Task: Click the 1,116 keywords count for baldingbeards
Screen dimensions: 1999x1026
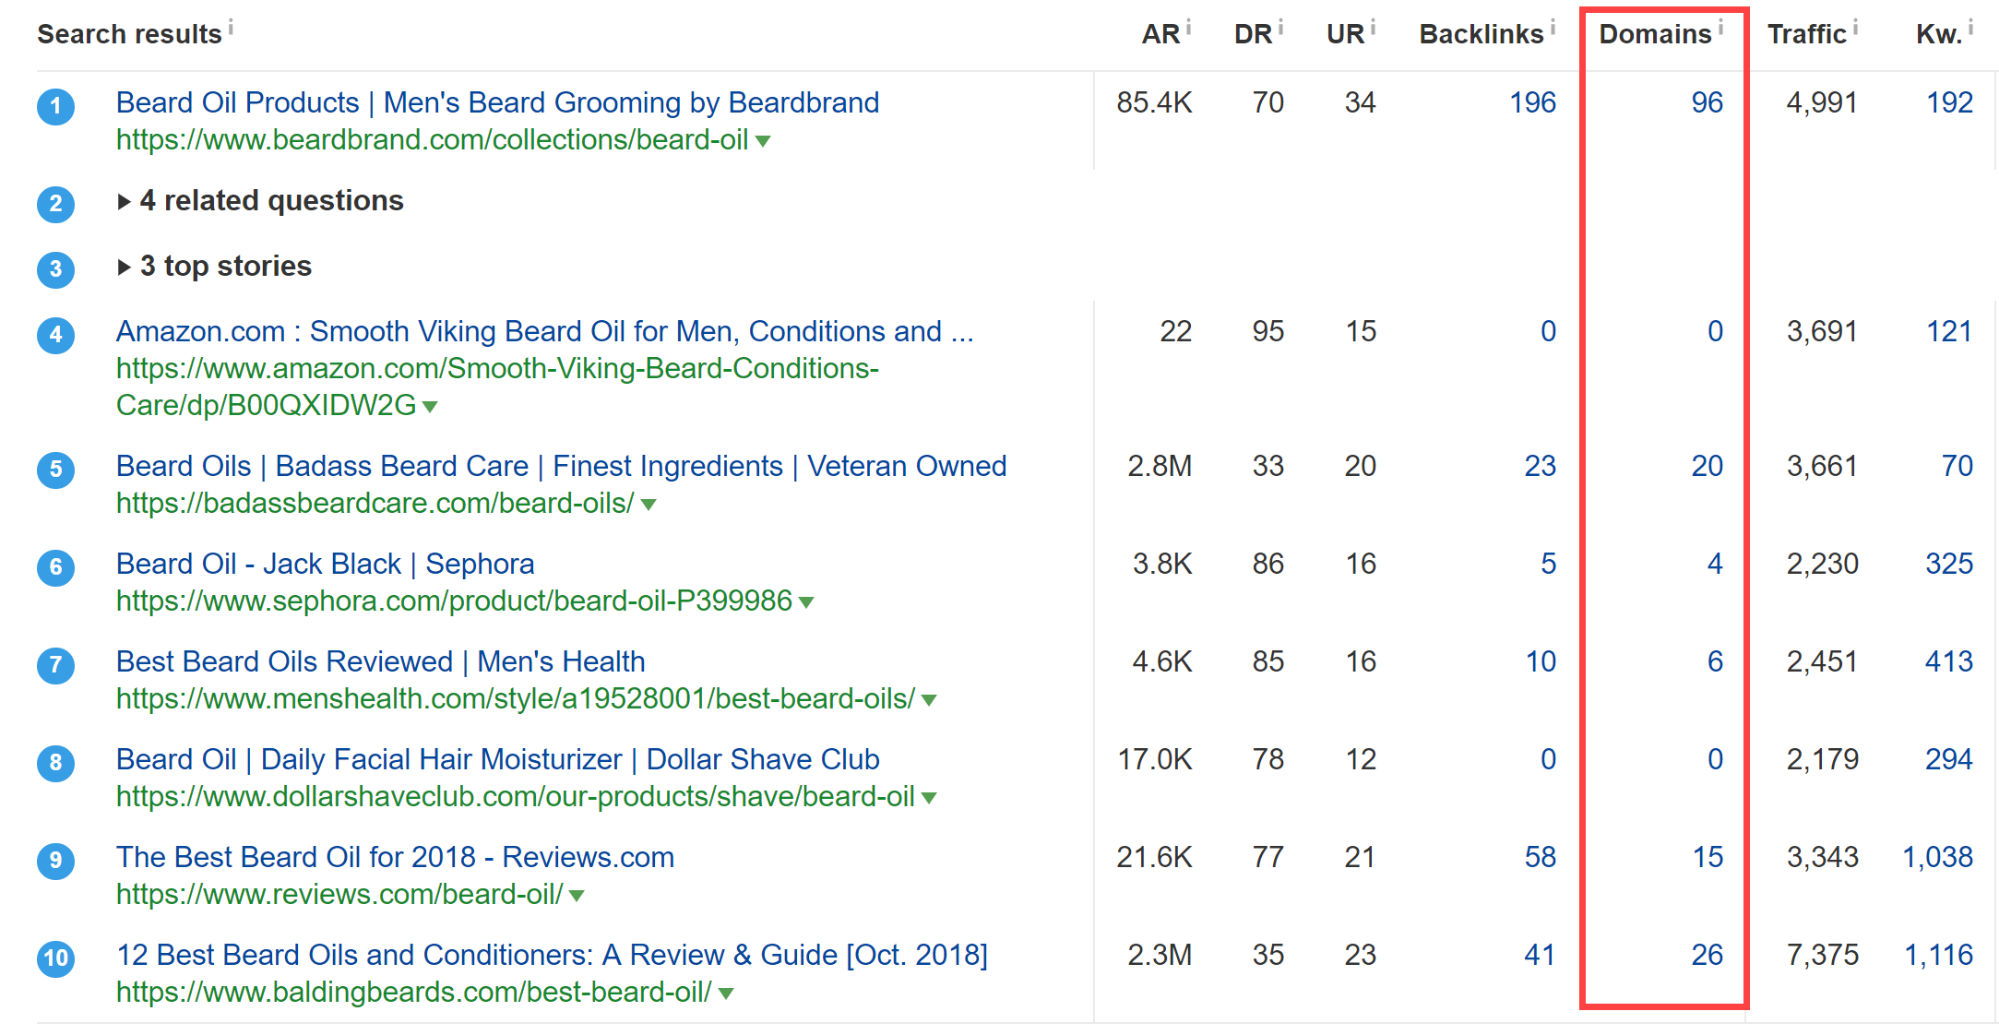Action: [x=1938, y=956]
